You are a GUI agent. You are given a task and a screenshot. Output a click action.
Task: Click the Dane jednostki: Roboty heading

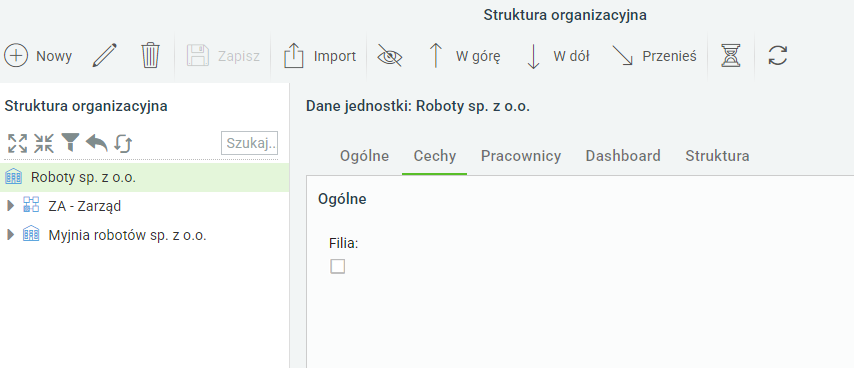(418, 106)
